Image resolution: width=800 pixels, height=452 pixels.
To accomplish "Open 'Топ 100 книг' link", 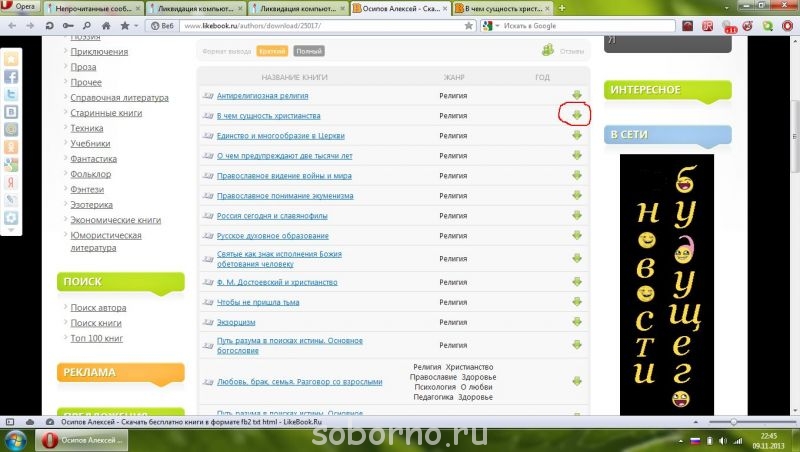I will point(96,338).
